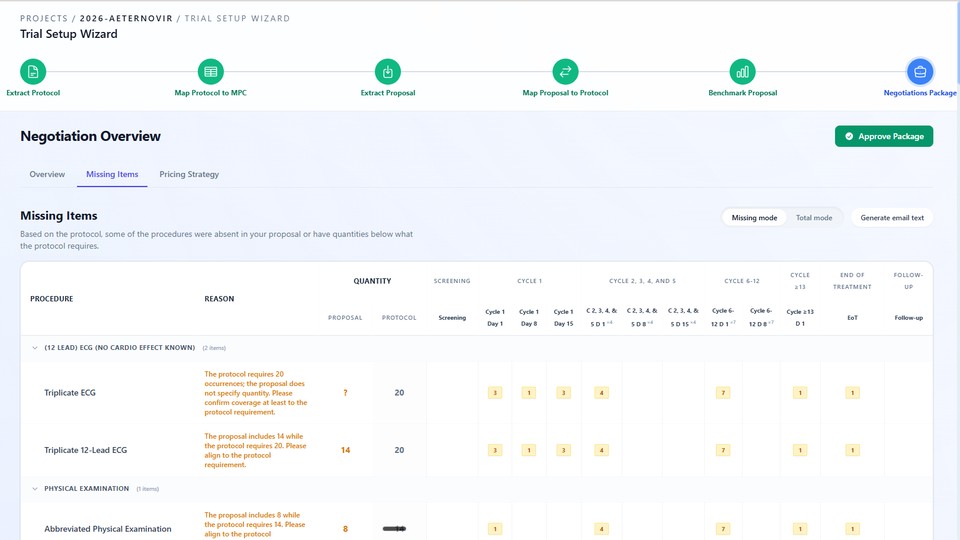This screenshot has width=960, height=540.
Task: Click Triplicate ECG Cycle ≥13 D1 badge
Action: pos(800,392)
